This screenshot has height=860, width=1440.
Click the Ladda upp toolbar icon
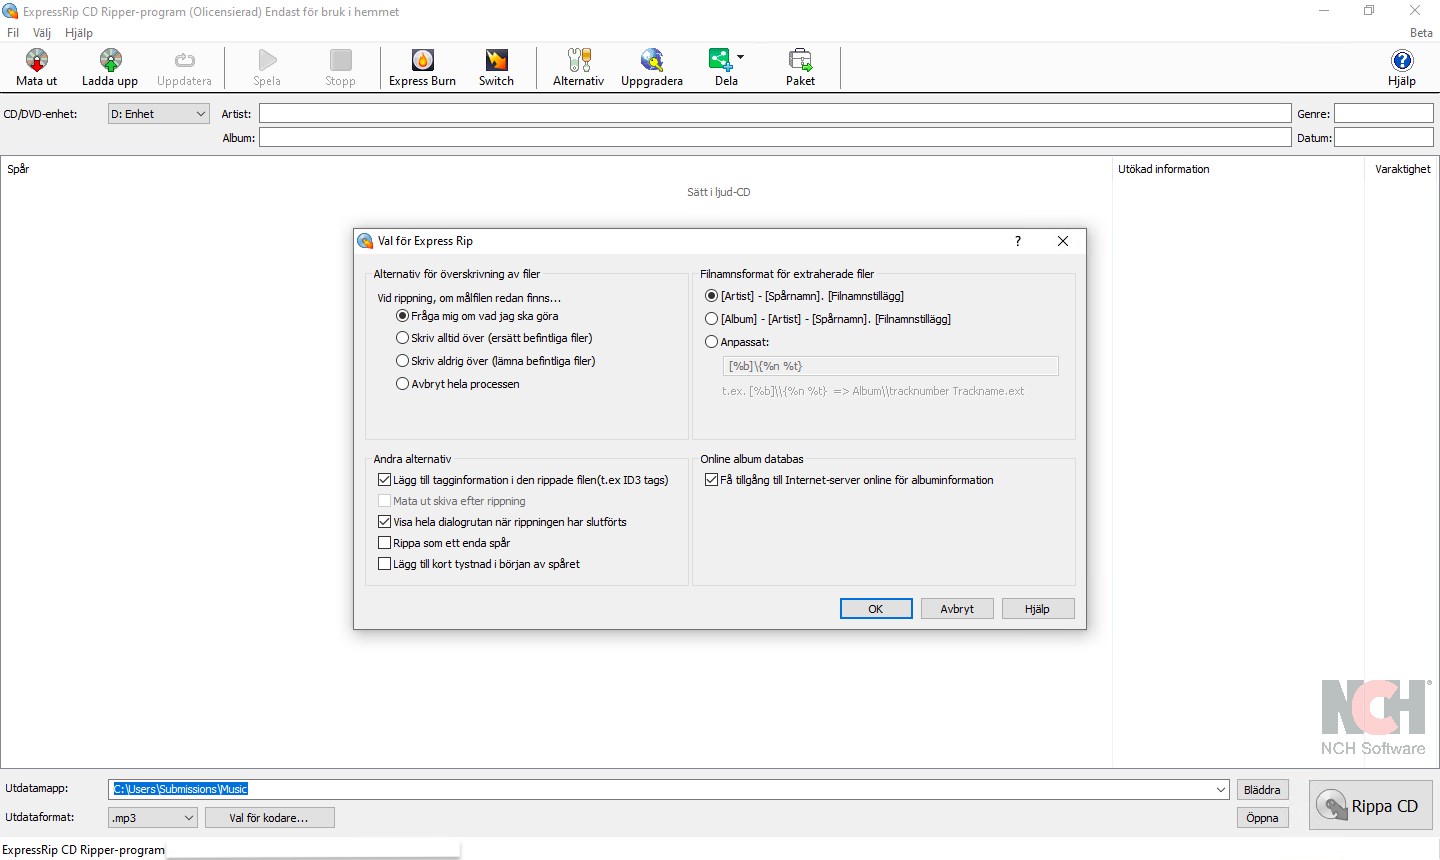pos(110,61)
